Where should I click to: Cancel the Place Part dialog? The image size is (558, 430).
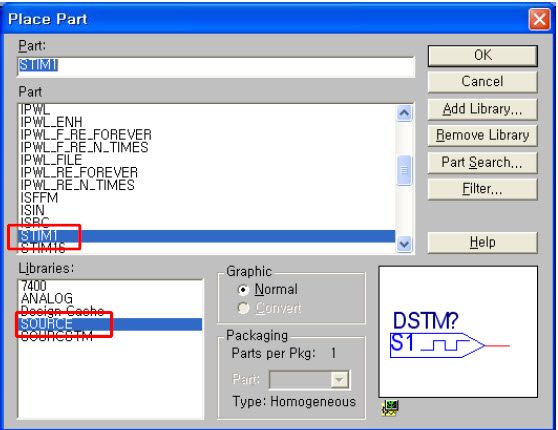(x=483, y=82)
